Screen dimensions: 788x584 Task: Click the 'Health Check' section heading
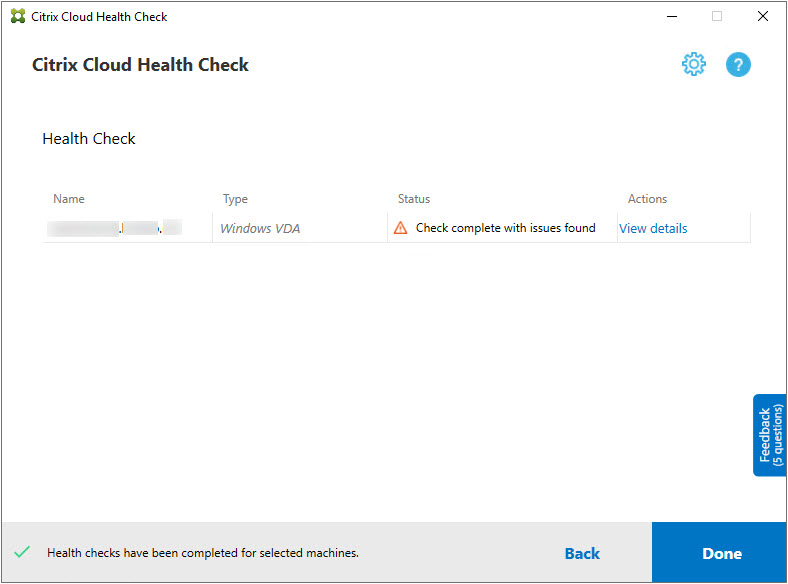(89, 139)
